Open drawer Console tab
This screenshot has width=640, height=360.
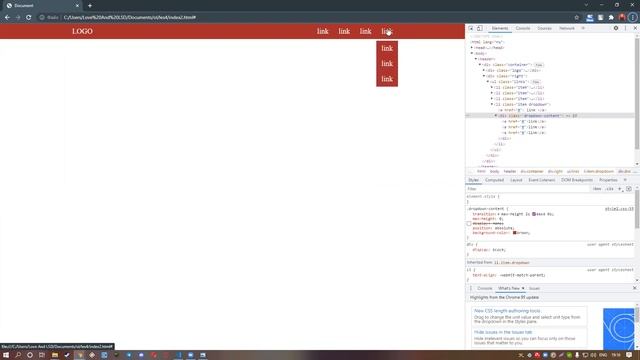coord(484,289)
